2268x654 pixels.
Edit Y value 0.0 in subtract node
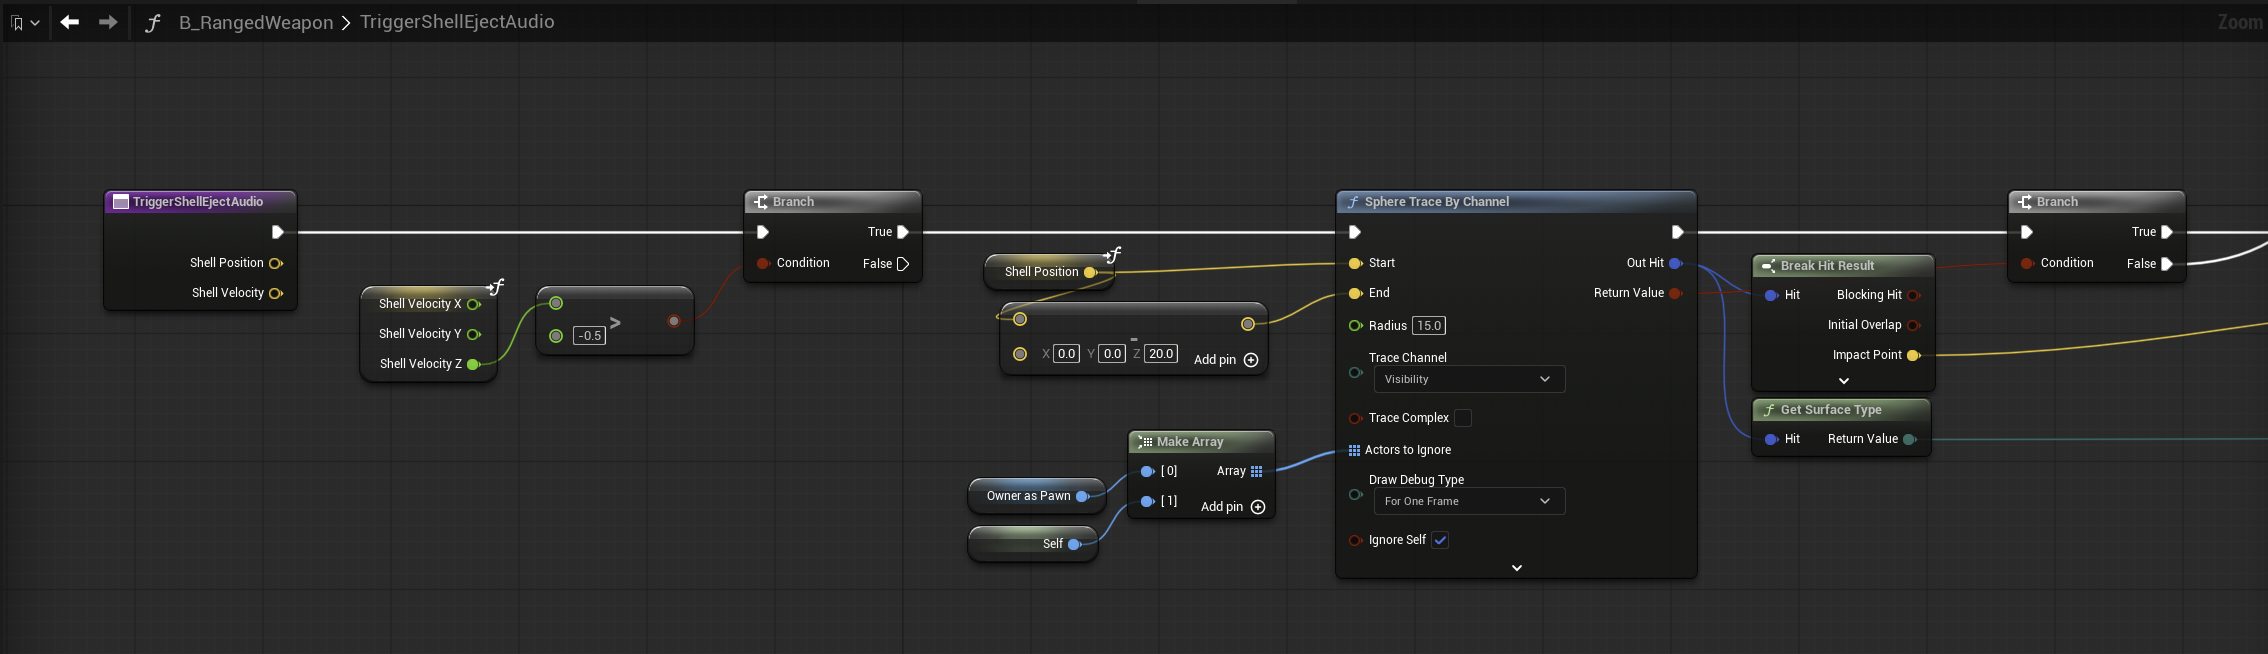point(1112,354)
